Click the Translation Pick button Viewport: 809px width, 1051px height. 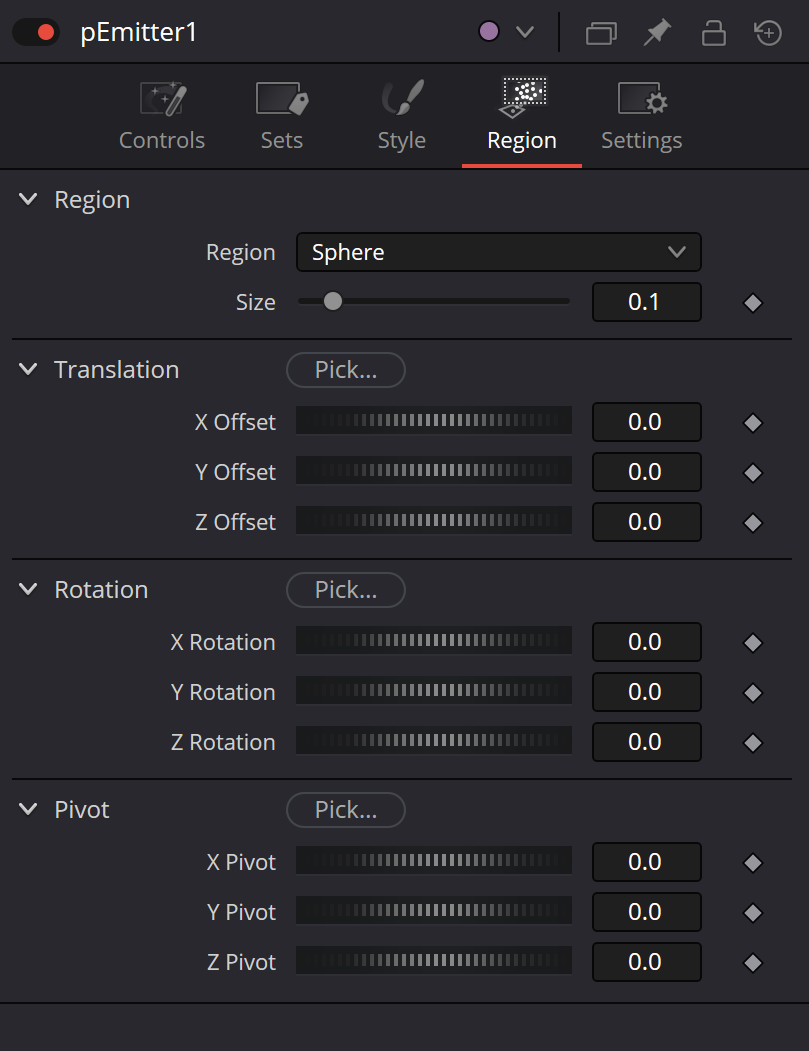pyautogui.click(x=346, y=370)
